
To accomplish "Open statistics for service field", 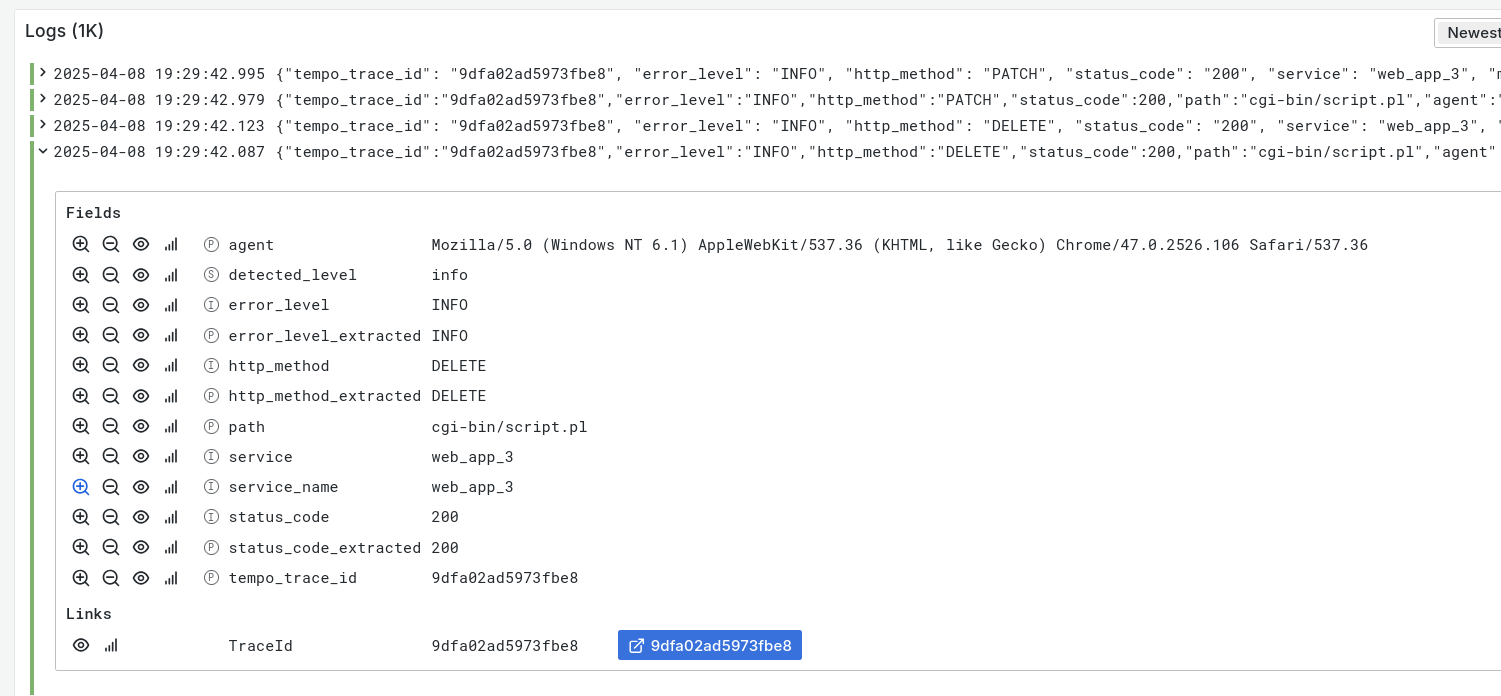I will [171, 456].
